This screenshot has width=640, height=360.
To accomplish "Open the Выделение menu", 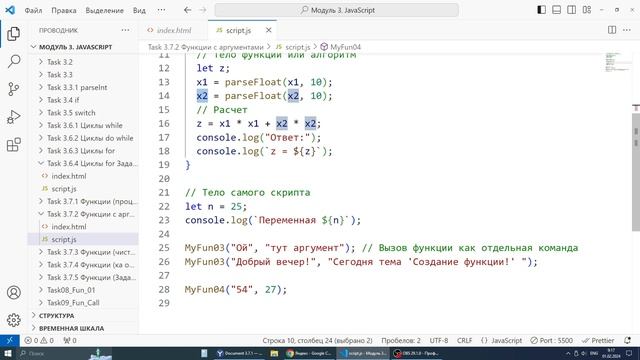I will pos(104,10).
